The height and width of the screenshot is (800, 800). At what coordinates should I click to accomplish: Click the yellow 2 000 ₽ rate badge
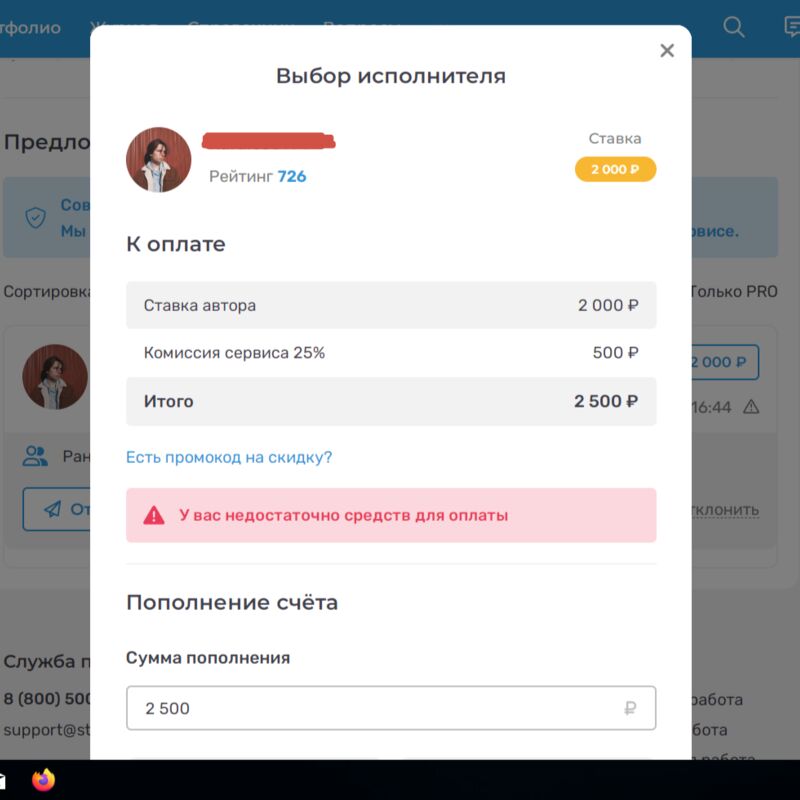(x=615, y=169)
